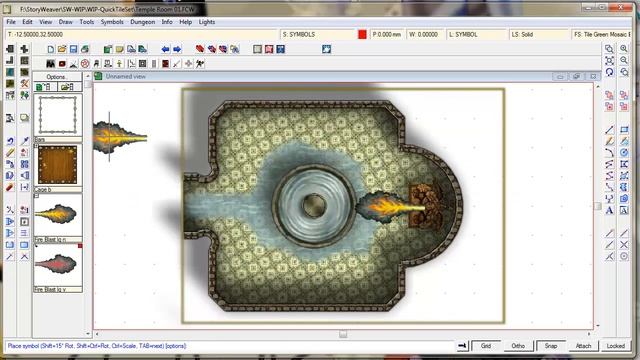
Task: Open the File menu
Action: tap(11, 22)
